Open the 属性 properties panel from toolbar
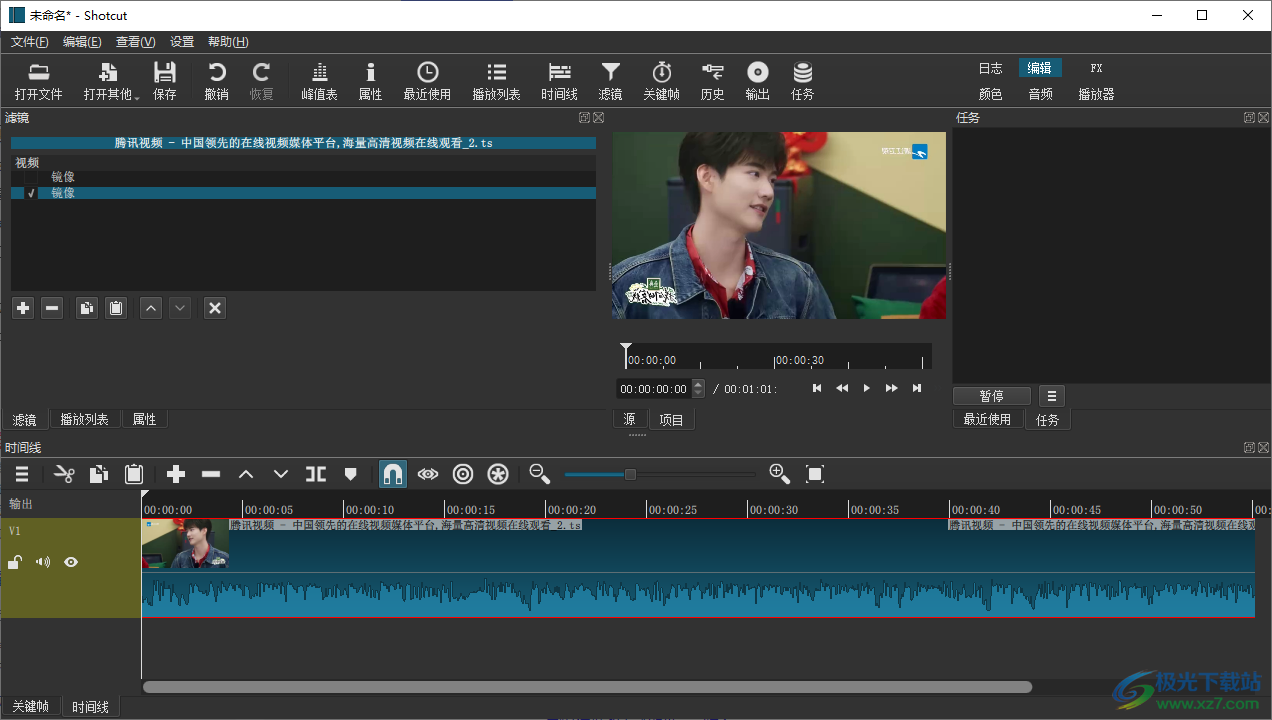The width and height of the screenshot is (1272, 720). pos(370,81)
